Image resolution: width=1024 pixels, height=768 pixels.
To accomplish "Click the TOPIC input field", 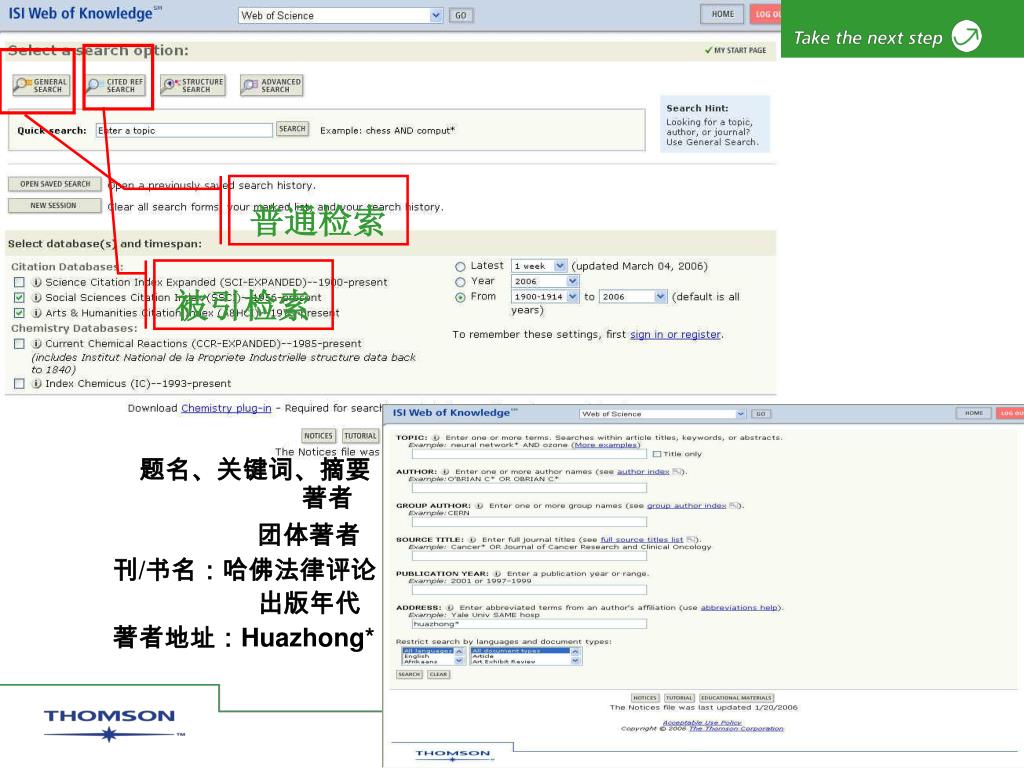I will 529,454.
